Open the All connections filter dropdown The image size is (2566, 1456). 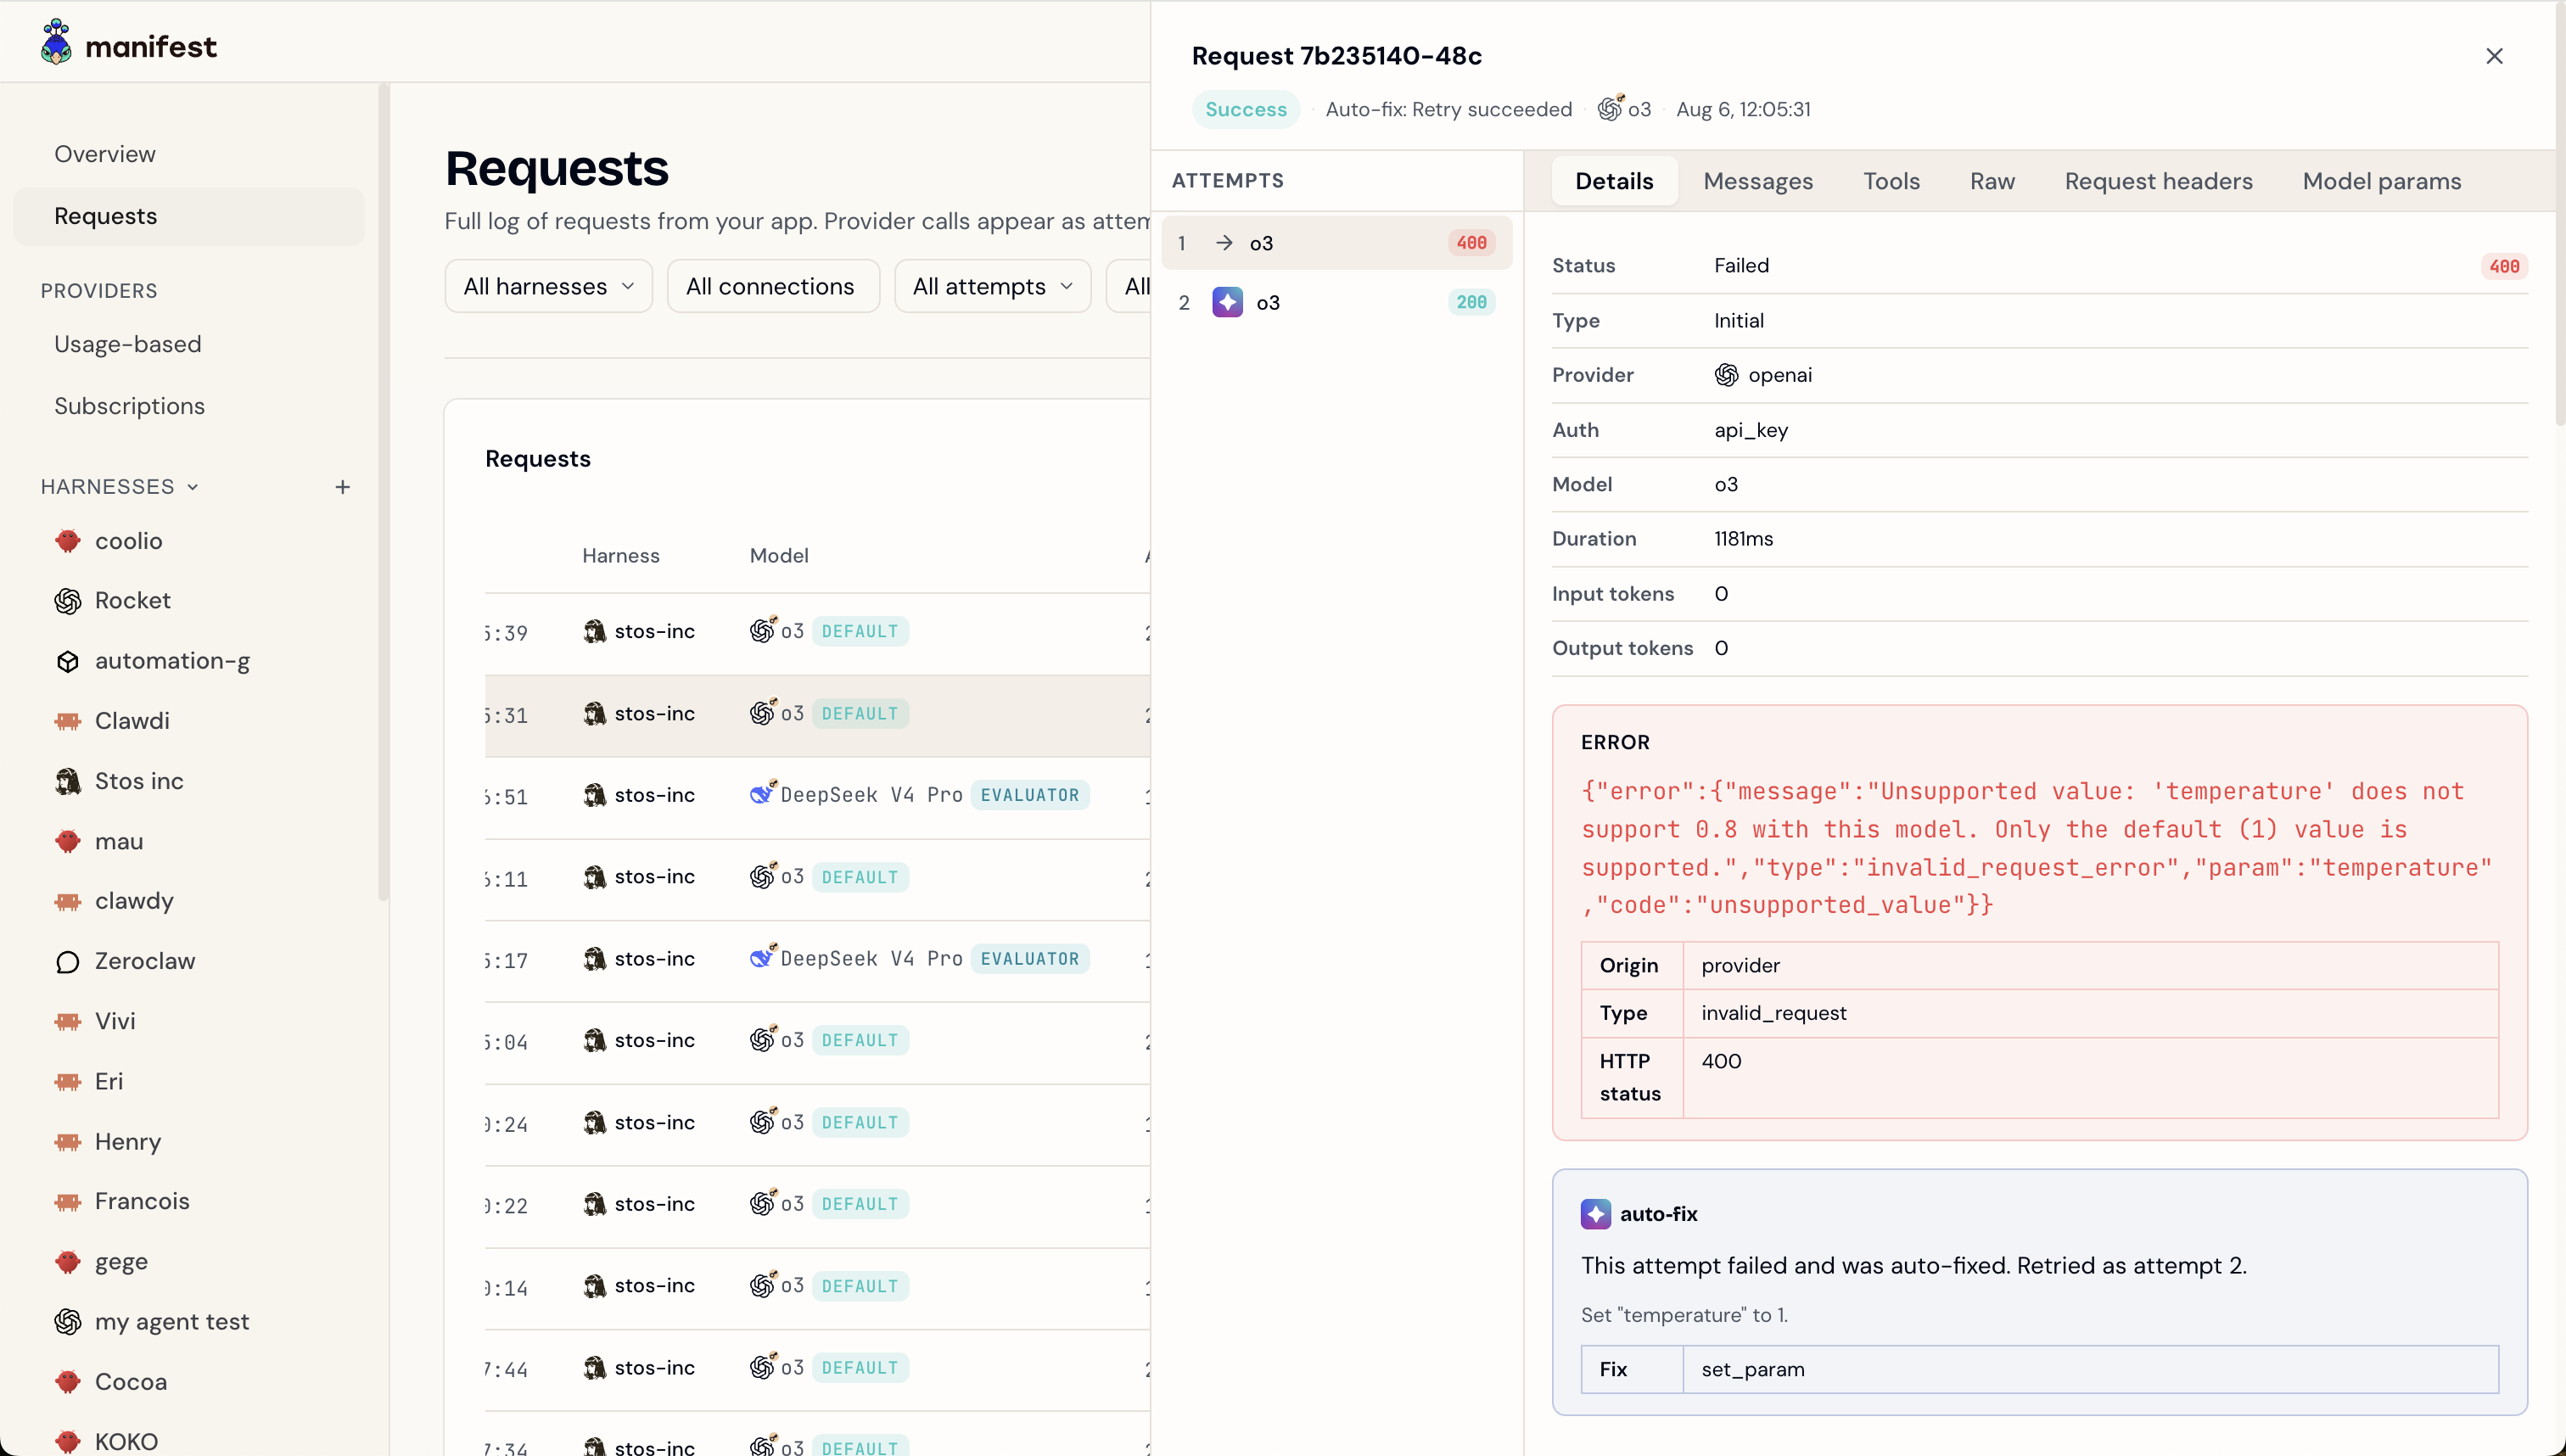click(773, 286)
